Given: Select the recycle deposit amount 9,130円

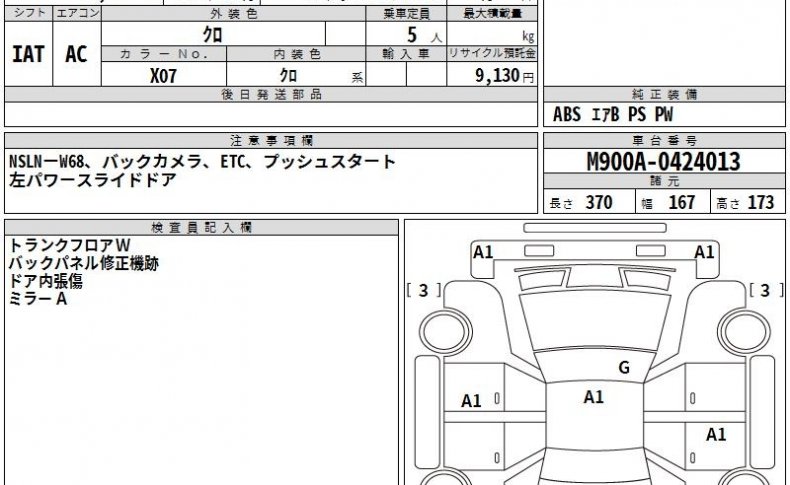Looking at the screenshot, I should [504, 76].
